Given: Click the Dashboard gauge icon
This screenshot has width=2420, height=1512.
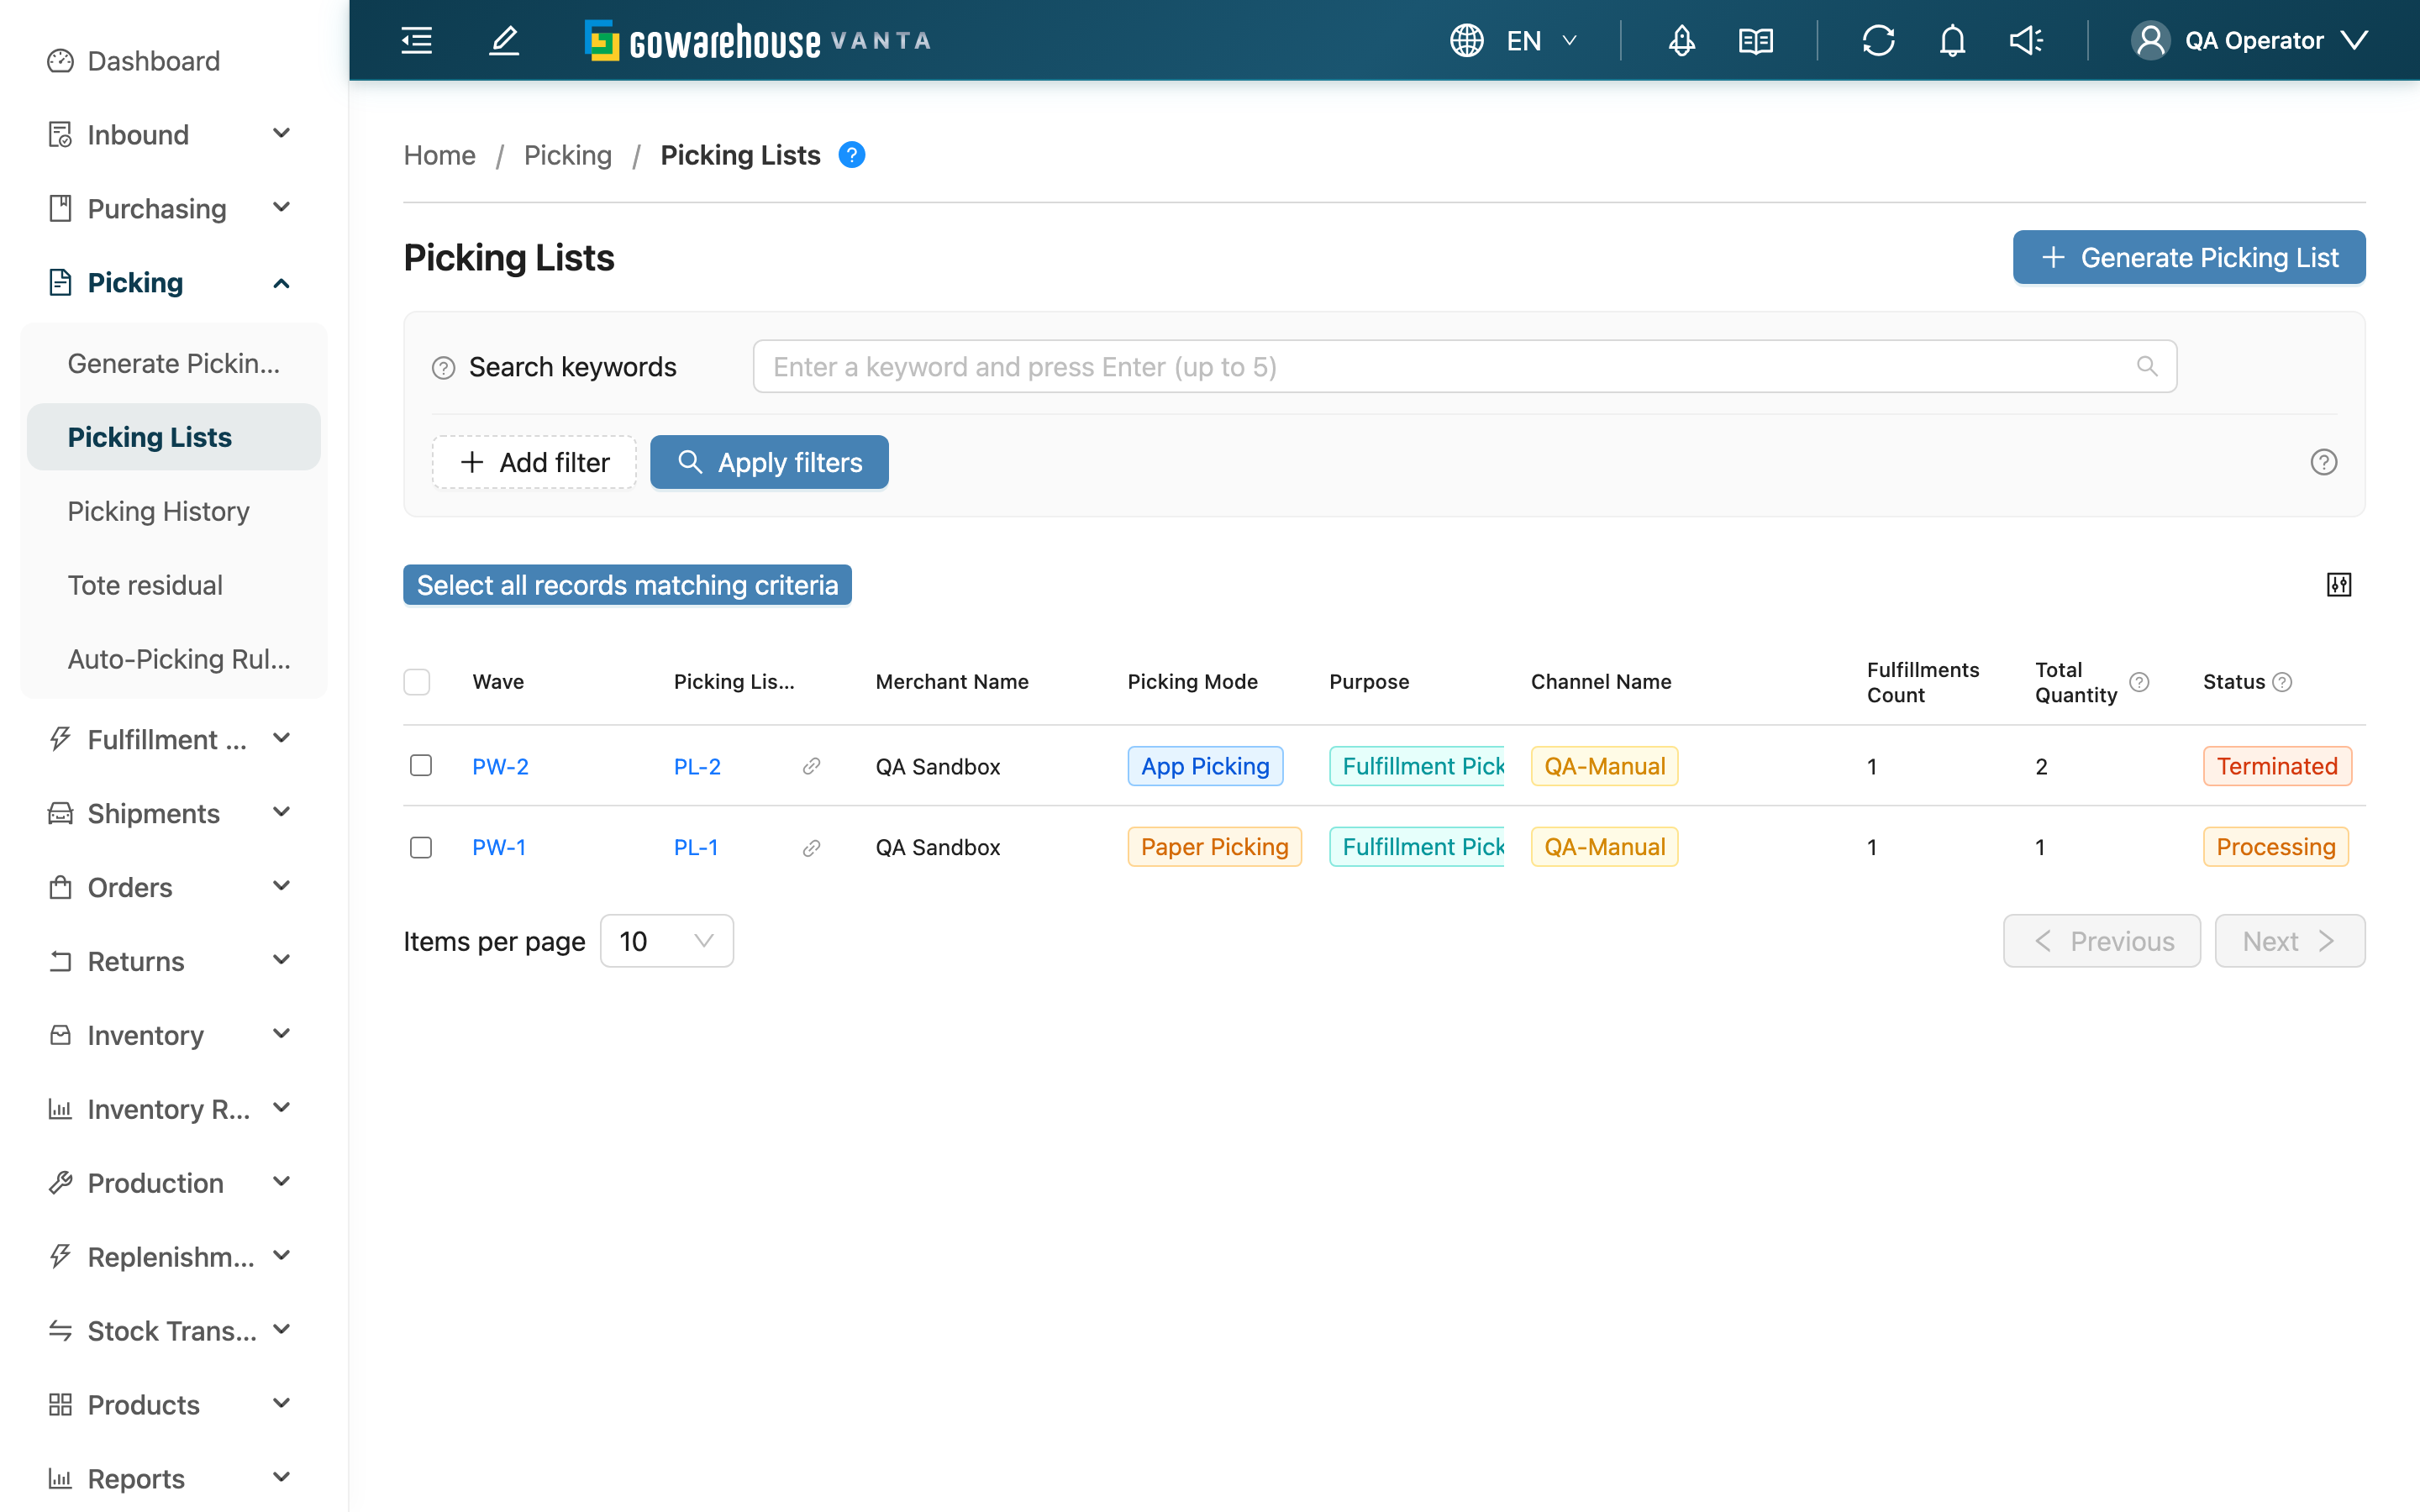Looking at the screenshot, I should 60,61.
